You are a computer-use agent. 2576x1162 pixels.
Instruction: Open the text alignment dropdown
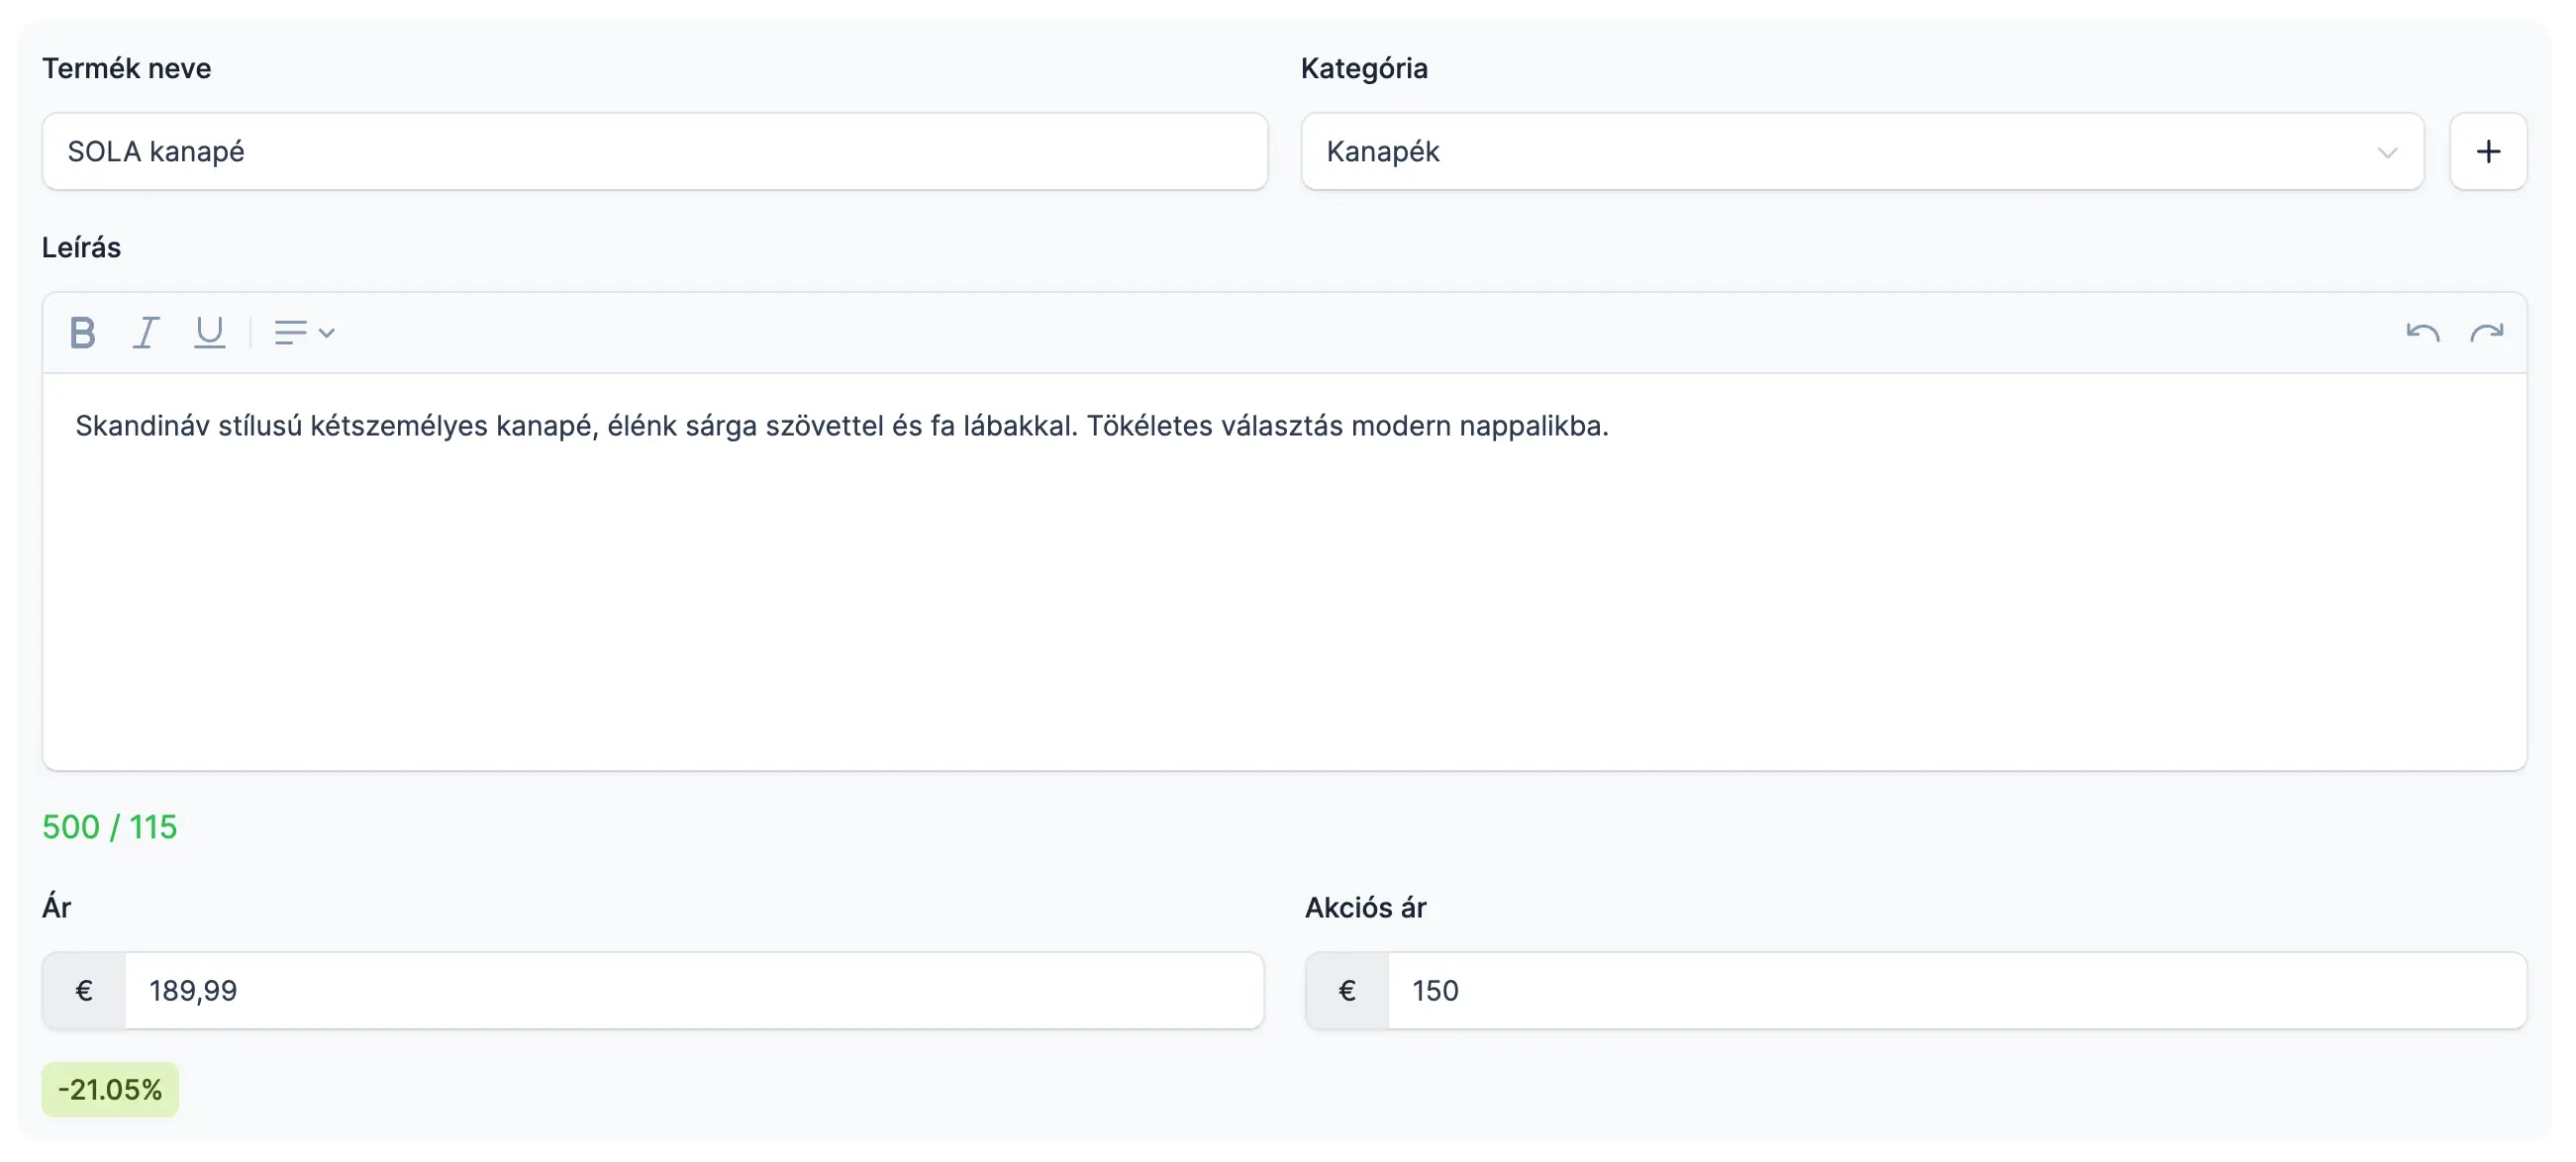point(304,332)
